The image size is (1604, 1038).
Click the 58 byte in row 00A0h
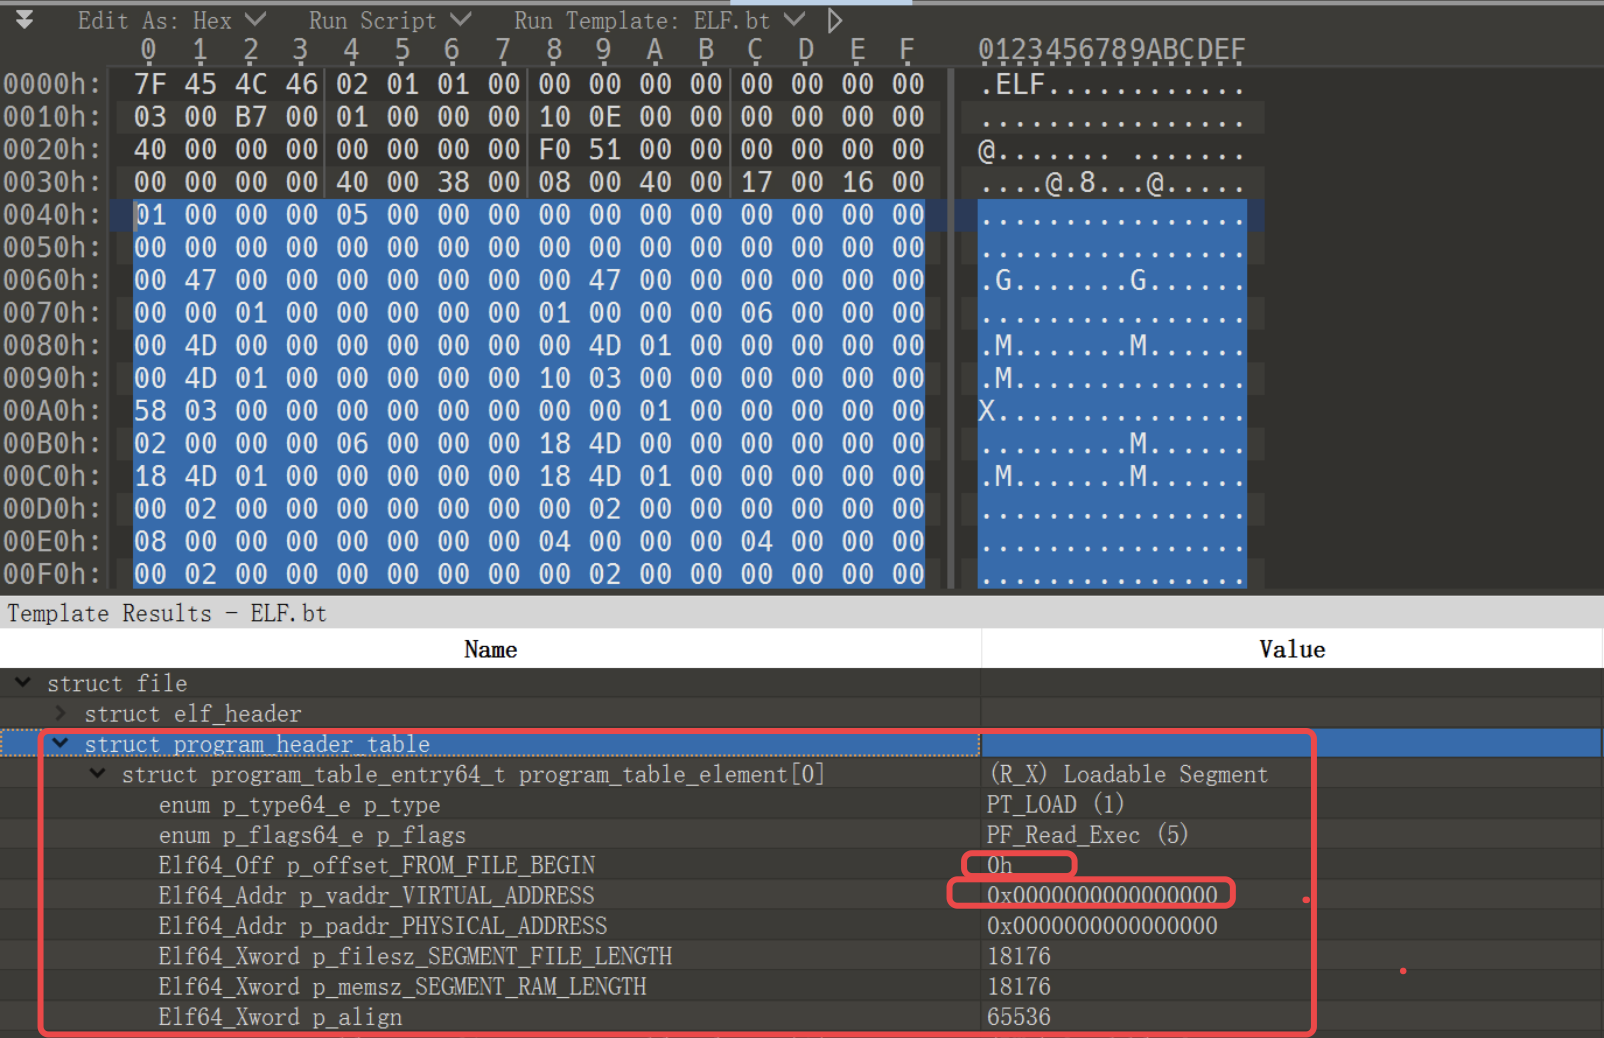click(x=150, y=411)
